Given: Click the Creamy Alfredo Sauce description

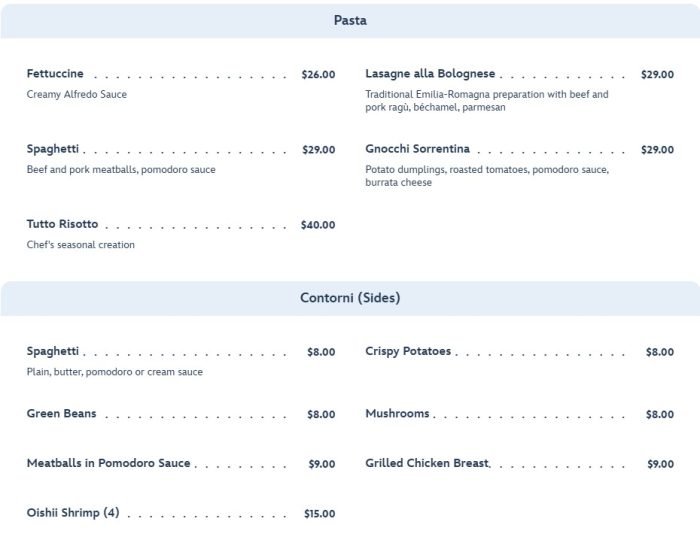Looking at the screenshot, I should click(x=77, y=95).
